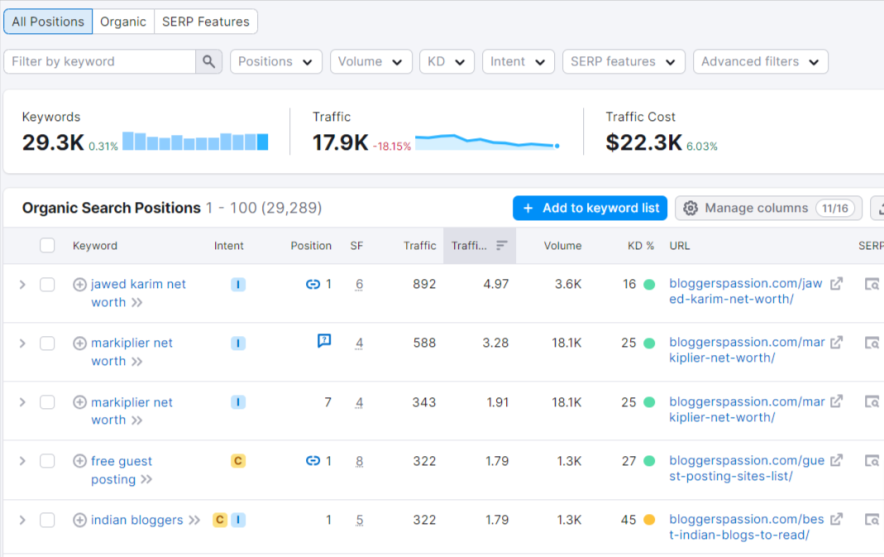Click the search magnifier icon beside keyword filter
Image resolution: width=884 pixels, height=557 pixels.
pyautogui.click(x=209, y=62)
